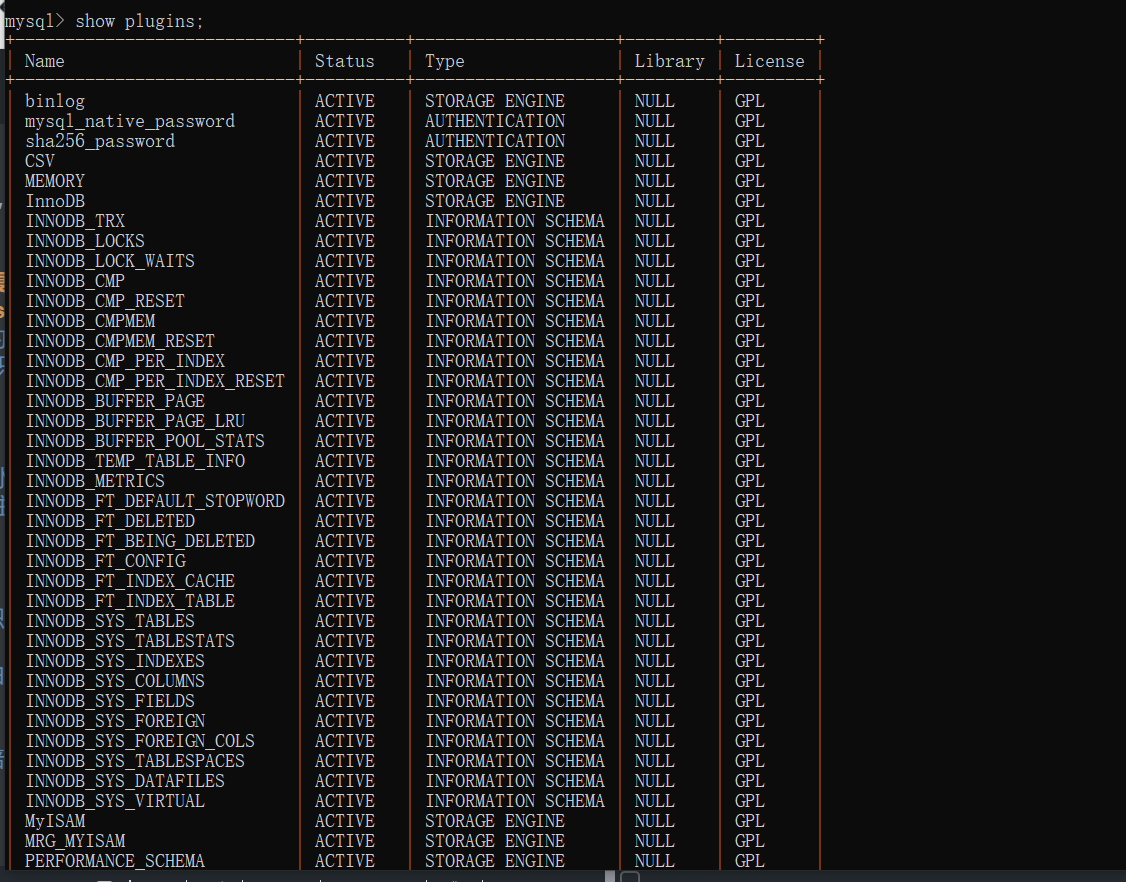Click the MEMORY plugin name
This screenshot has height=882, width=1126.
tap(55, 182)
